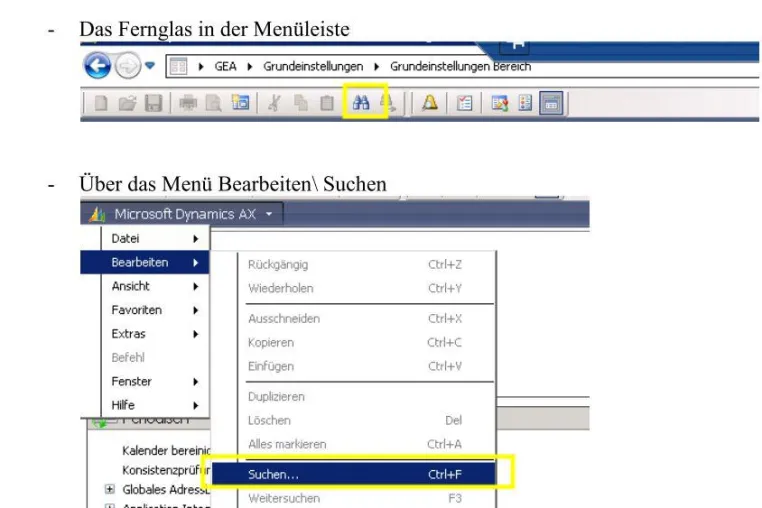Click the New document toolbar icon
Screen dimensions: 762x508
tap(101, 103)
